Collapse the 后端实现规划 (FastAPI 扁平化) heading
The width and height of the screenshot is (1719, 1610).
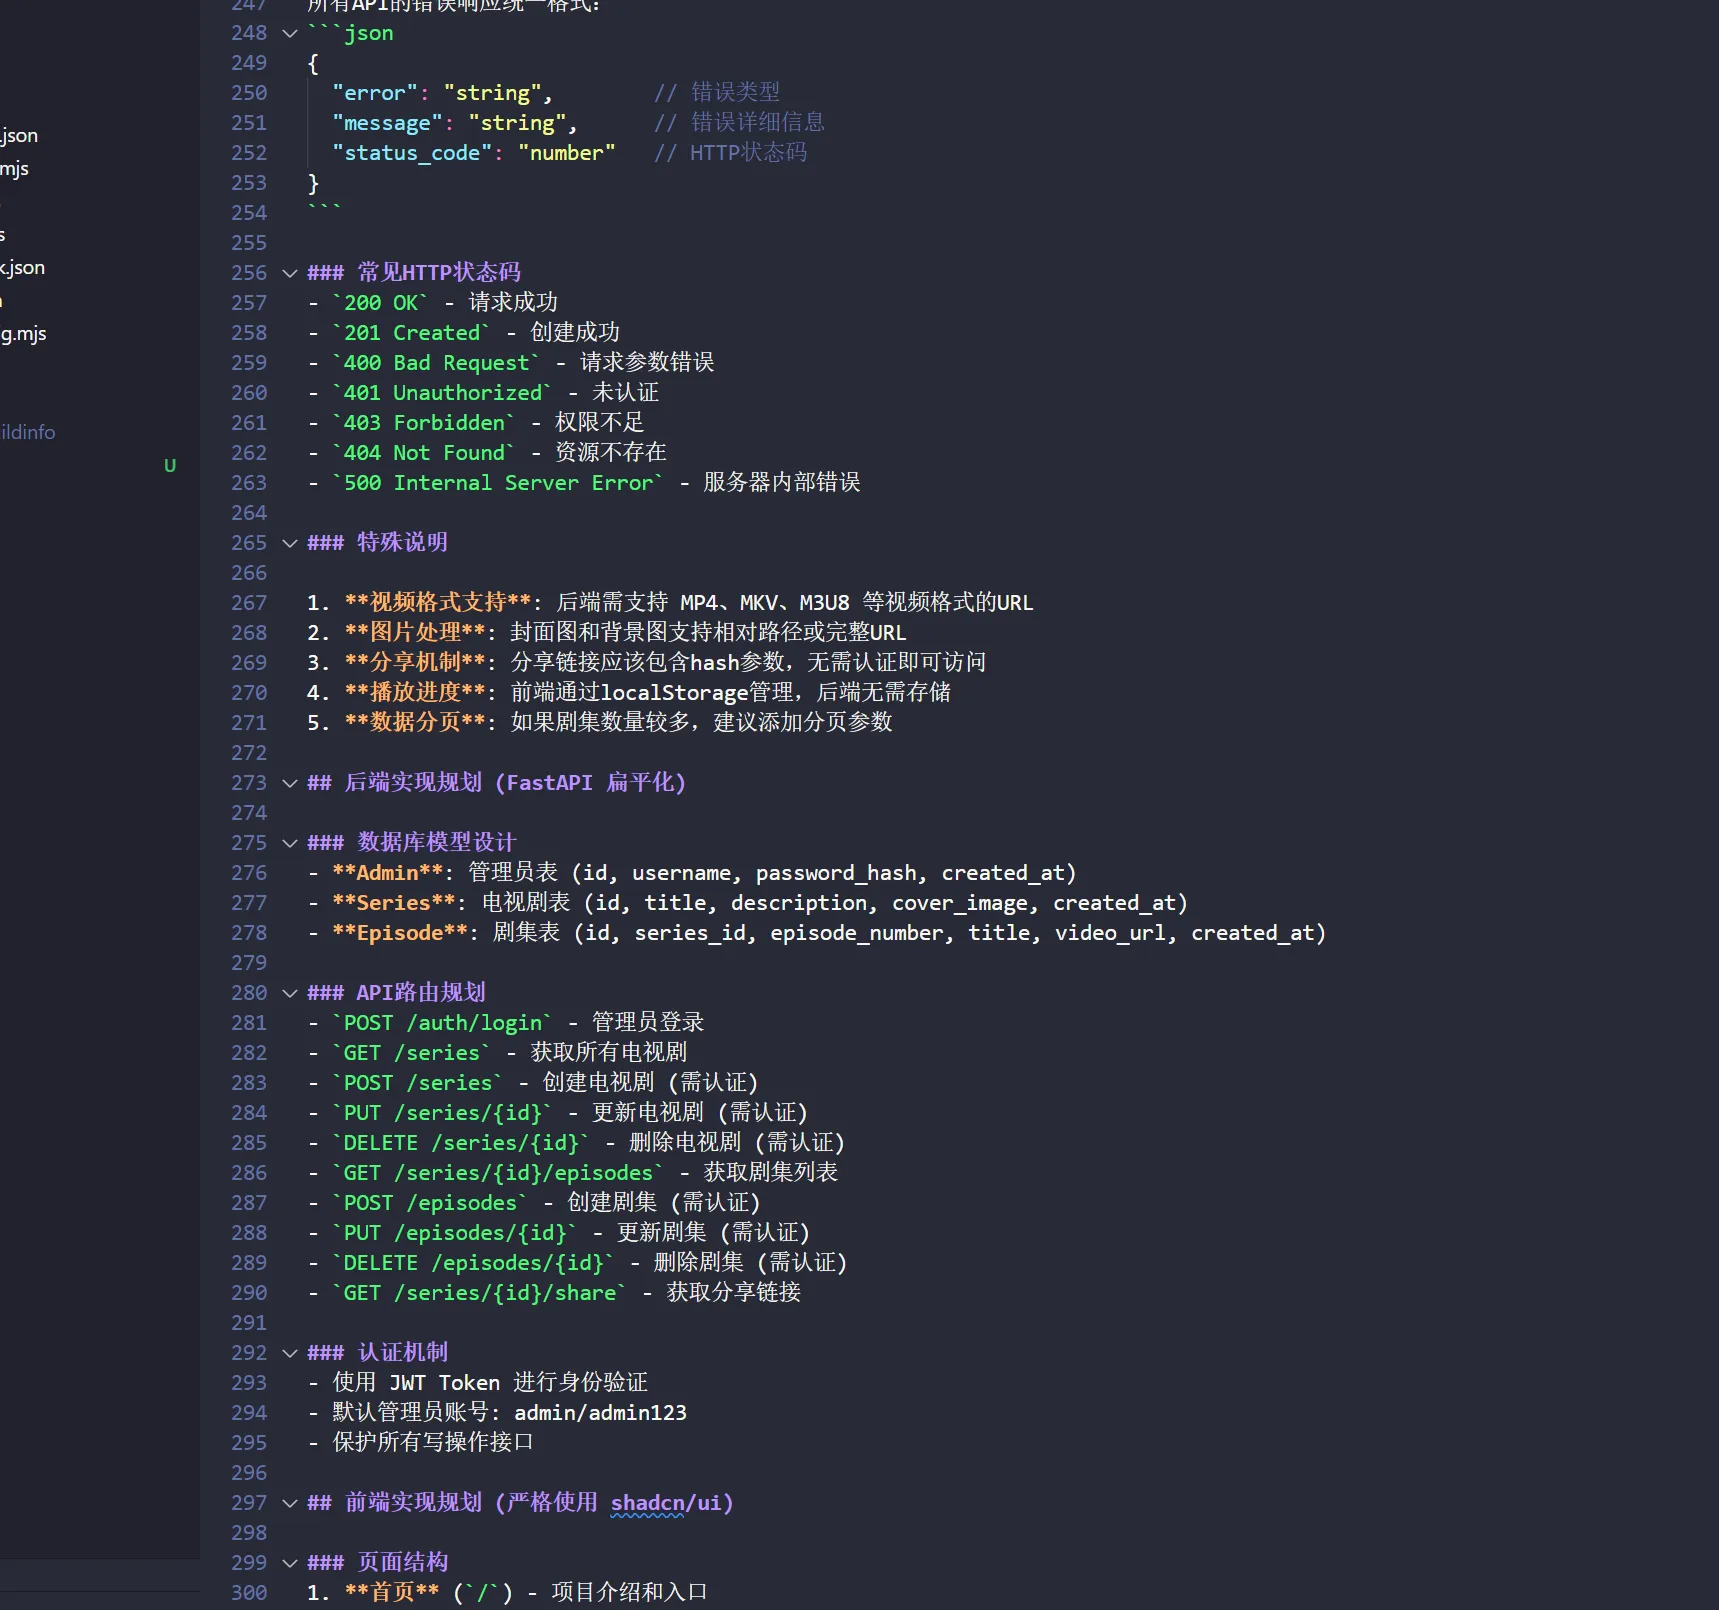(x=290, y=783)
